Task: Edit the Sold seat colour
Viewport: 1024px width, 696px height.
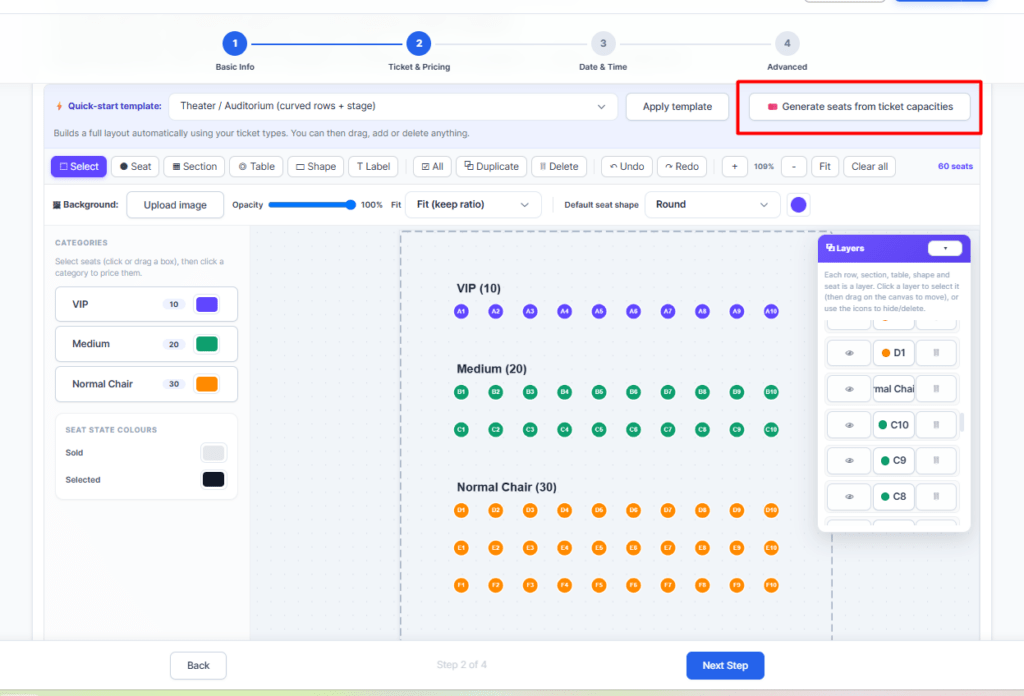Action: coord(214,452)
